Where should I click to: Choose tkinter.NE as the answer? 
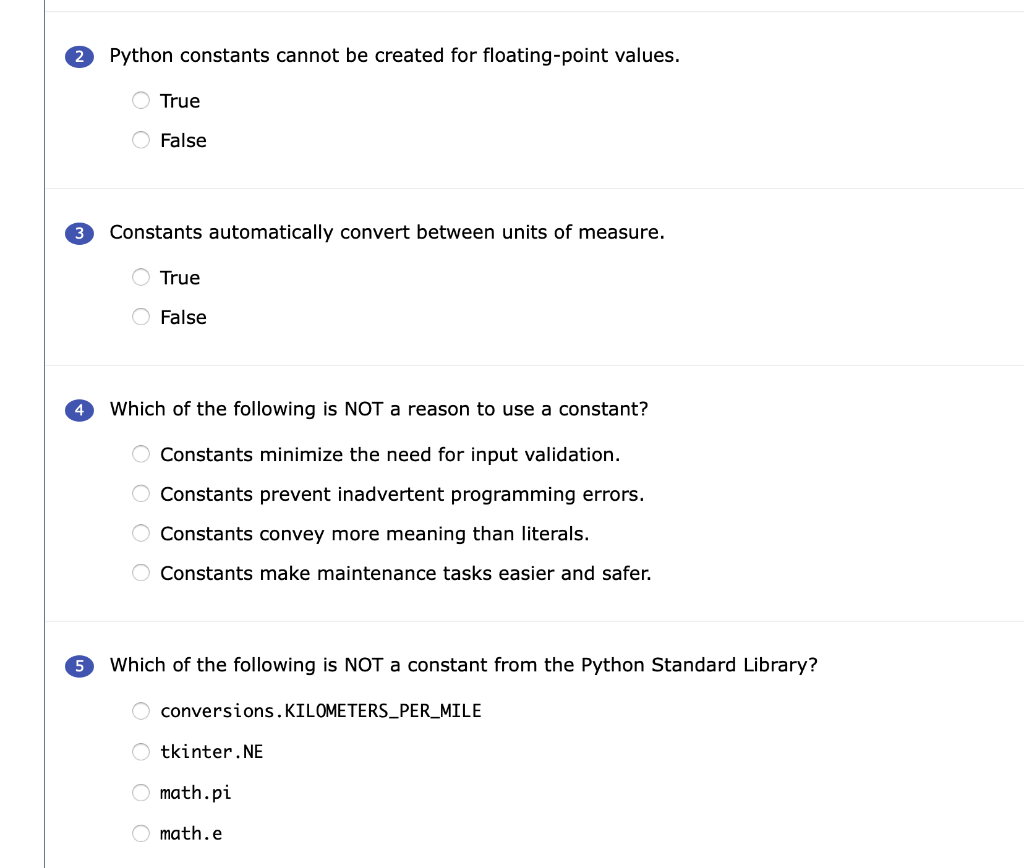pos(141,751)
